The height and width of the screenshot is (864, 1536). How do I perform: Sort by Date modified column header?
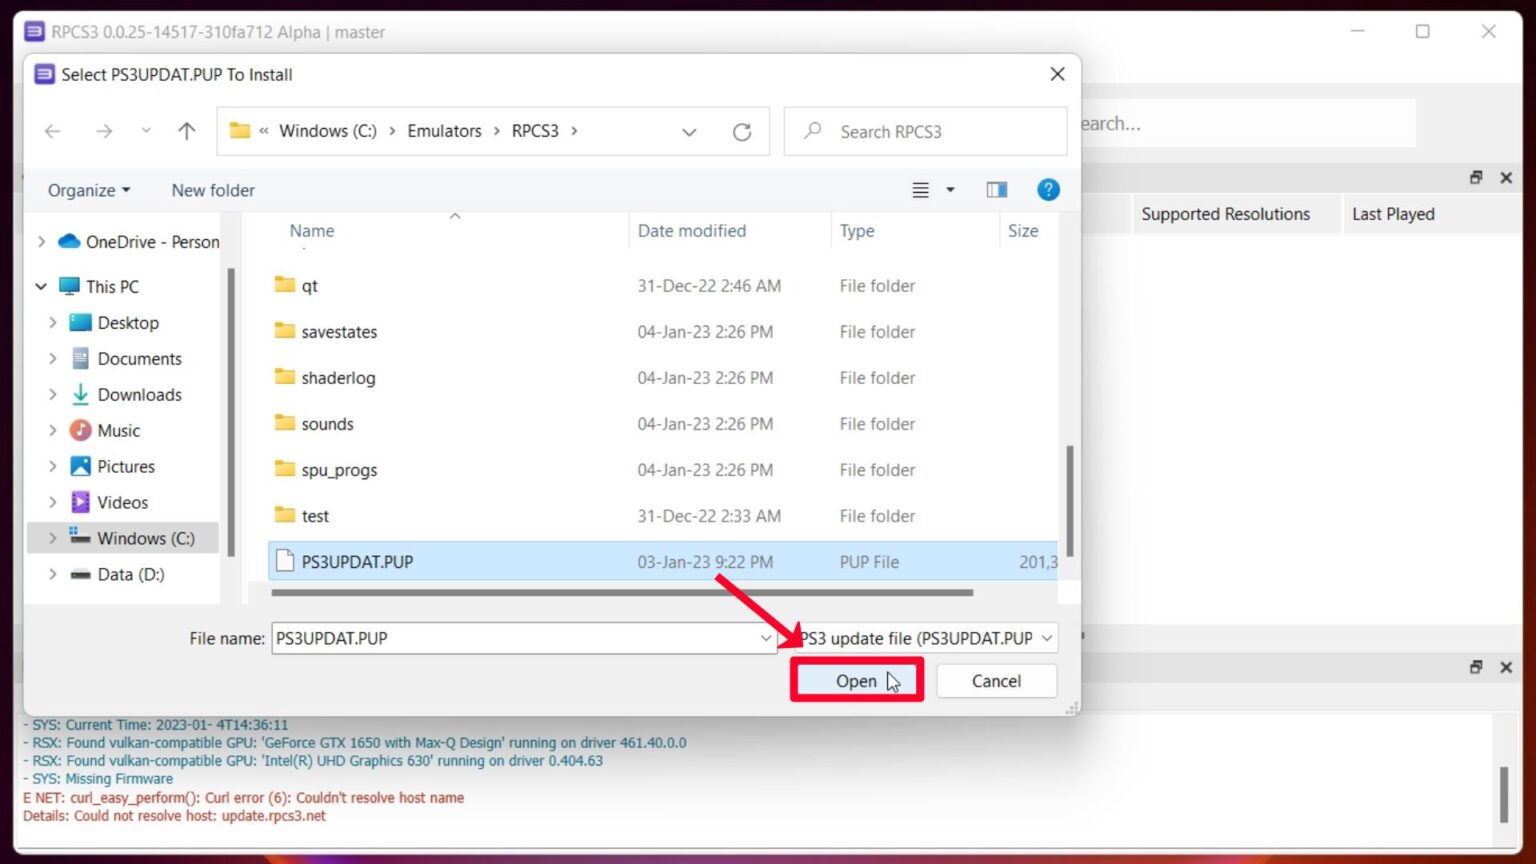(692, 231)
